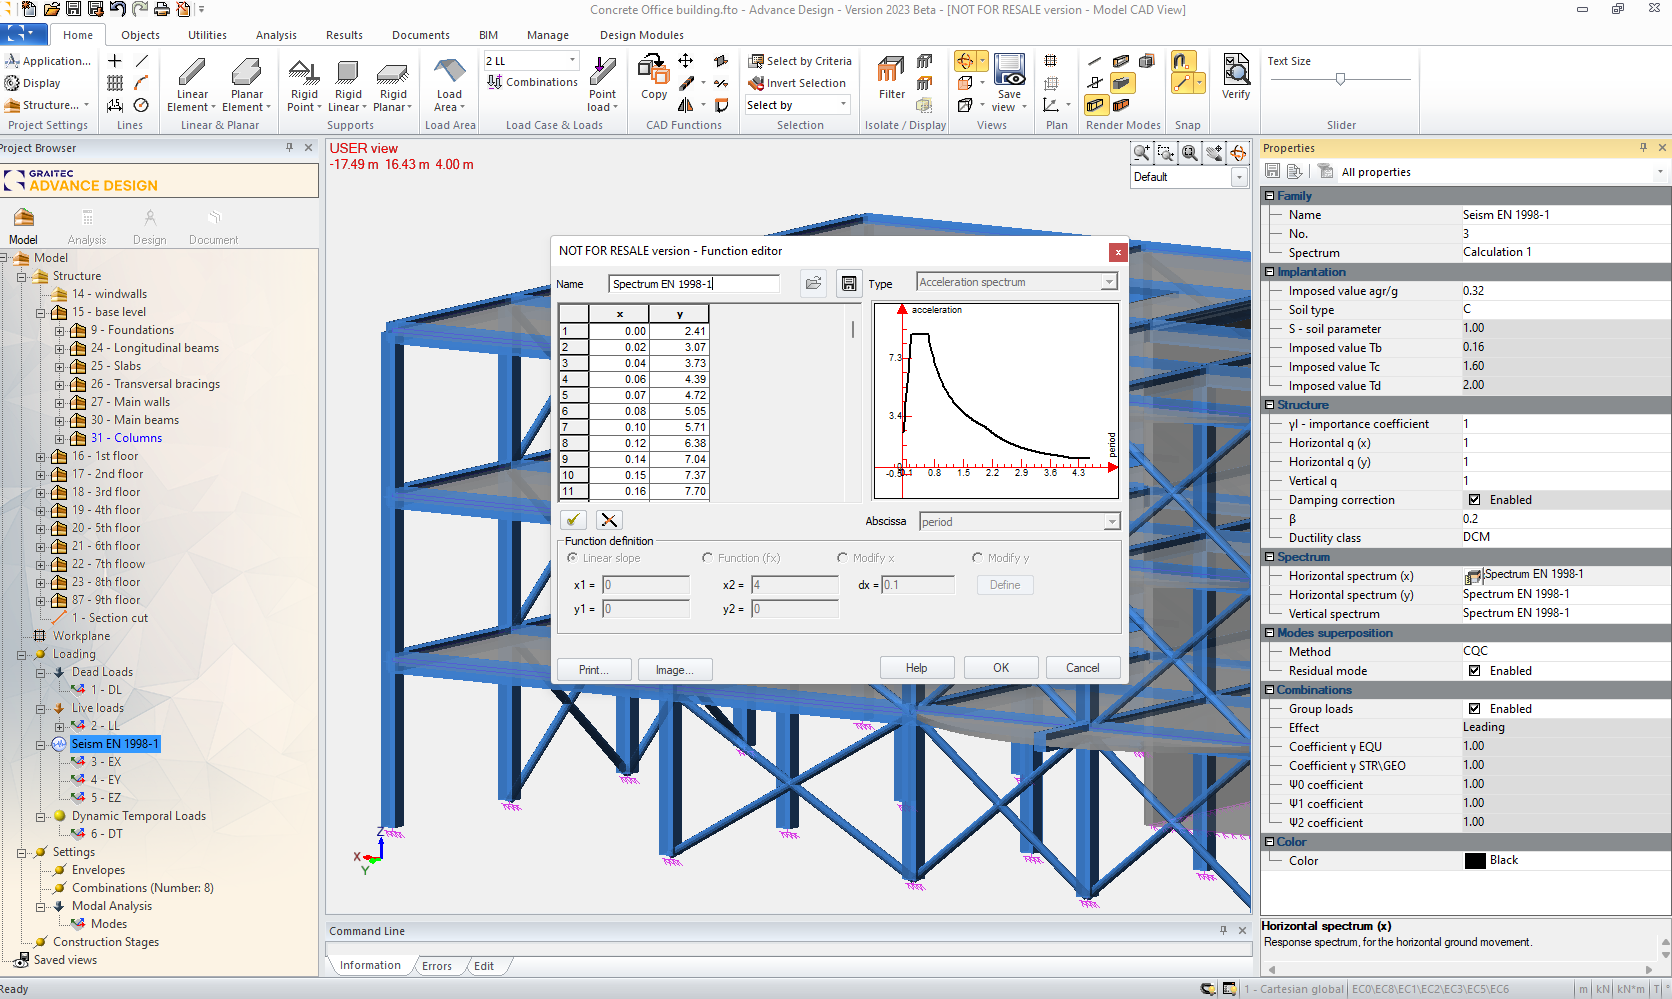Viewport: 1672px width, 999px height.
Task: Open the Analysis ribbon tab
Action: point(276,35)
